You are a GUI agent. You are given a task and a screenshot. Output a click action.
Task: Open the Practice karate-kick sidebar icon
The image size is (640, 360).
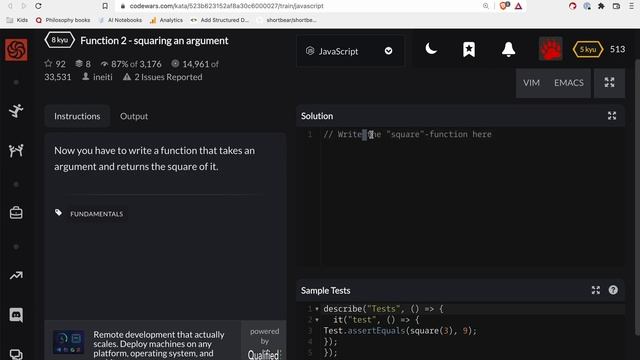(x=16, y=111)
